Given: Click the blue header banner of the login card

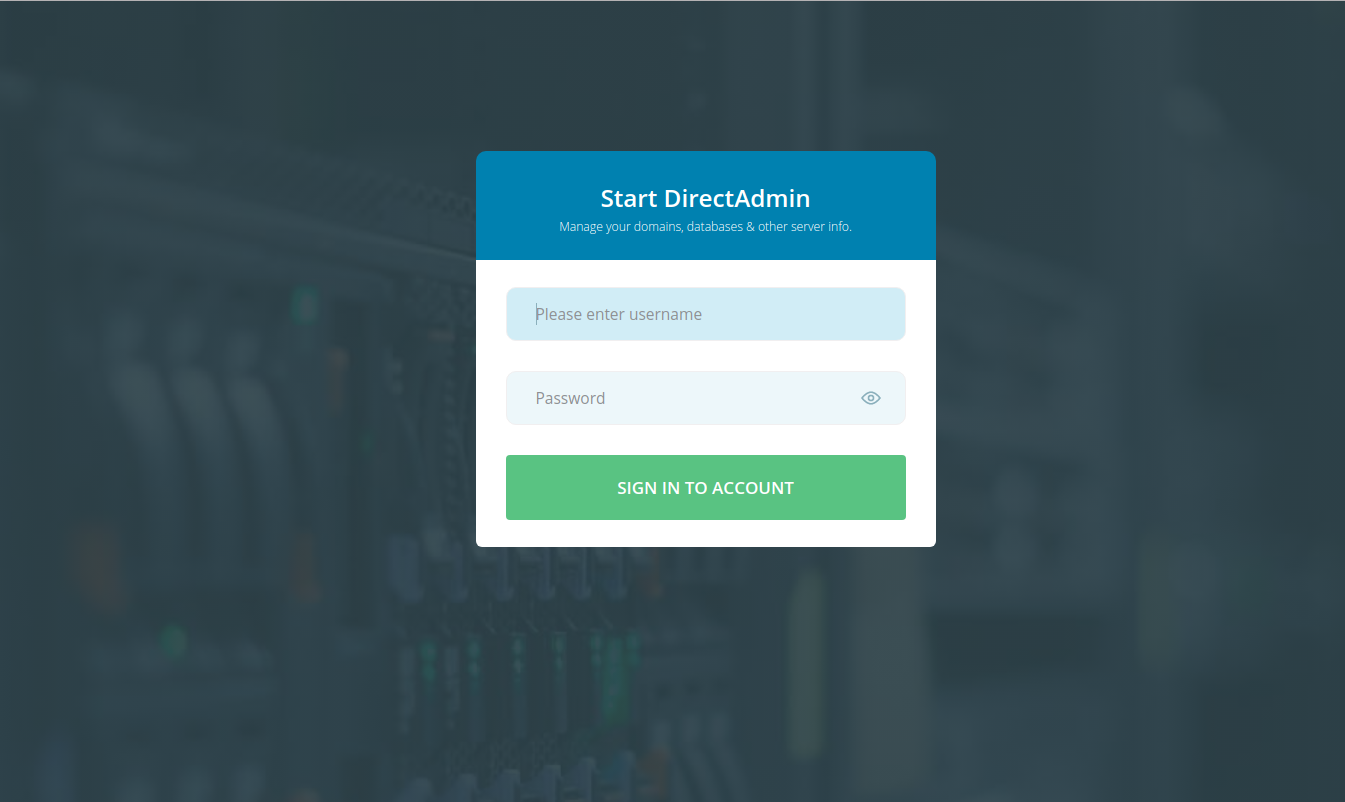Looking at the screenshot, I should pos(705,205).
